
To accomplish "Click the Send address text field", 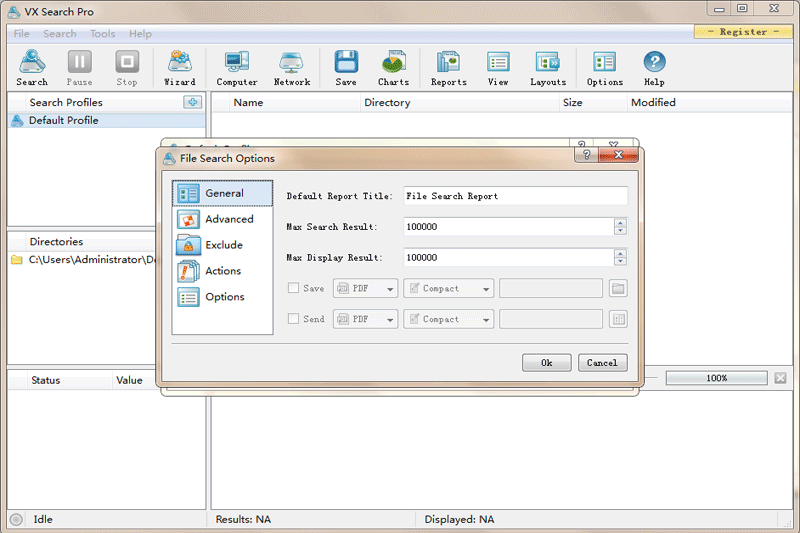I will click(x=551, y=319).
